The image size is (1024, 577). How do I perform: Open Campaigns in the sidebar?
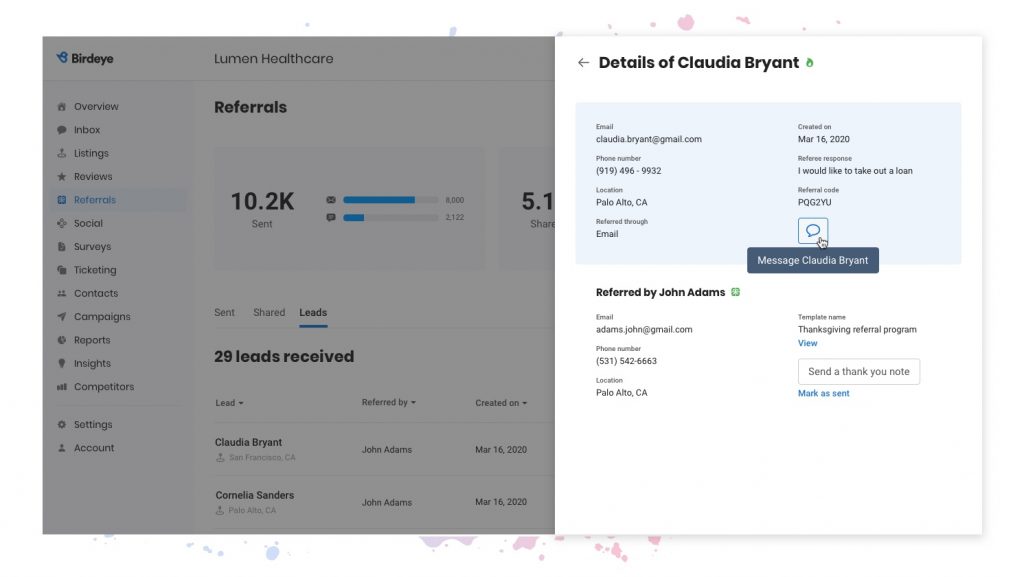pos(102,317)
